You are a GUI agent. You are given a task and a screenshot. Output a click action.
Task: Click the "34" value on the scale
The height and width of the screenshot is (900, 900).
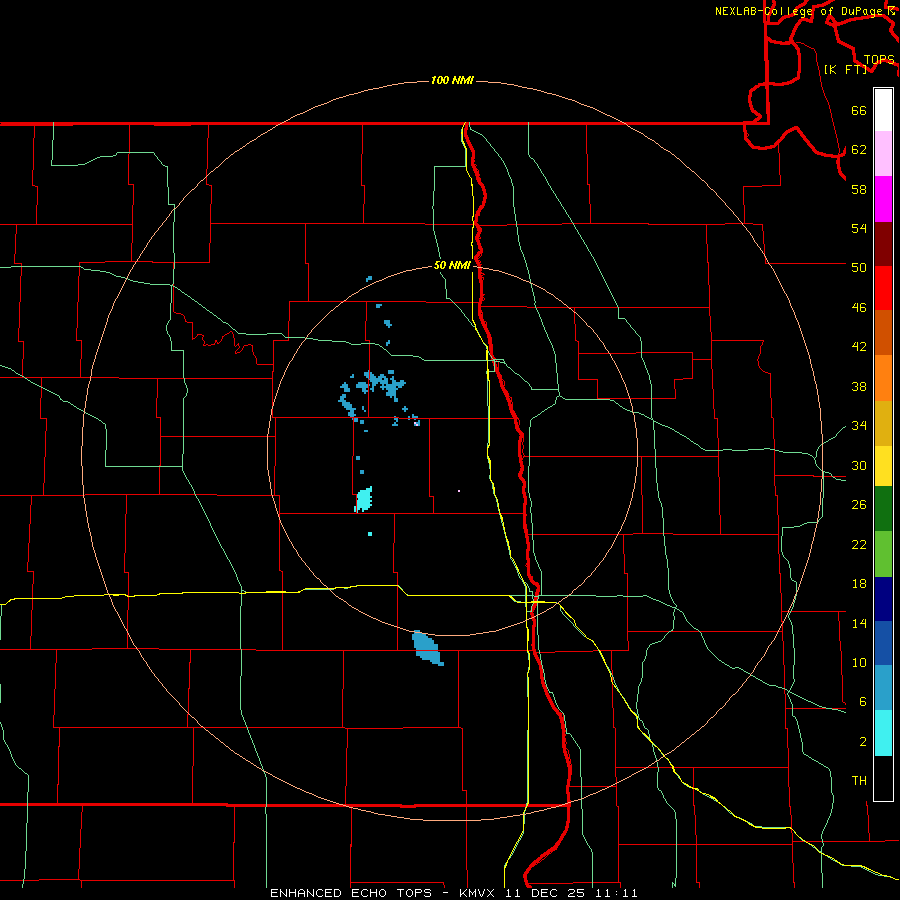pyautogui.click(x=859, y=425)
